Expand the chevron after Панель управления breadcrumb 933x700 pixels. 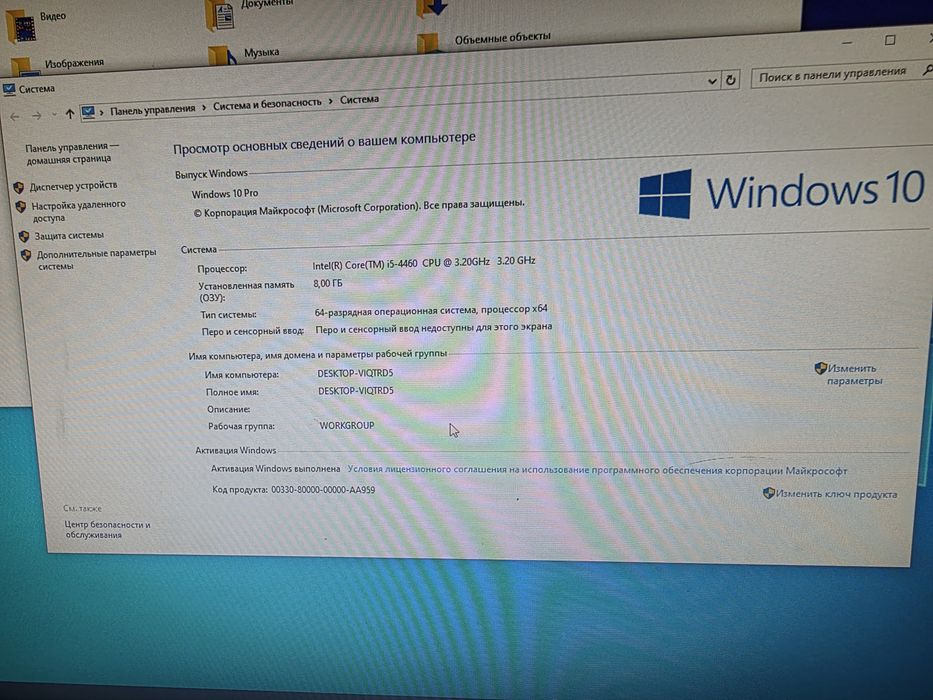204,107
